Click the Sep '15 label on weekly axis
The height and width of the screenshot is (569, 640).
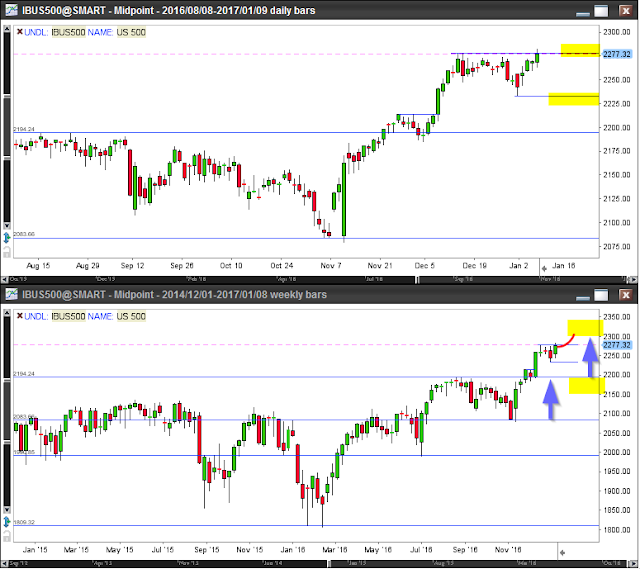coord(207,550)
